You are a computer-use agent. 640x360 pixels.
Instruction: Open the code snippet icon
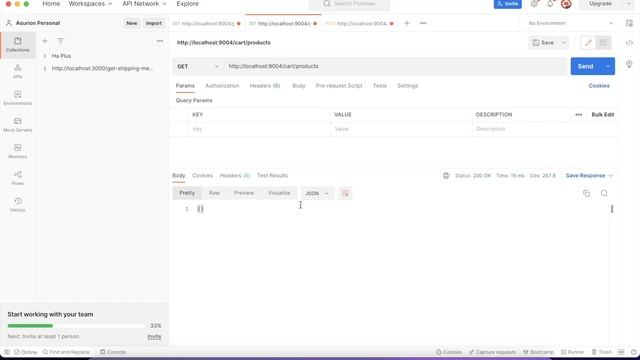coord(629,43)
